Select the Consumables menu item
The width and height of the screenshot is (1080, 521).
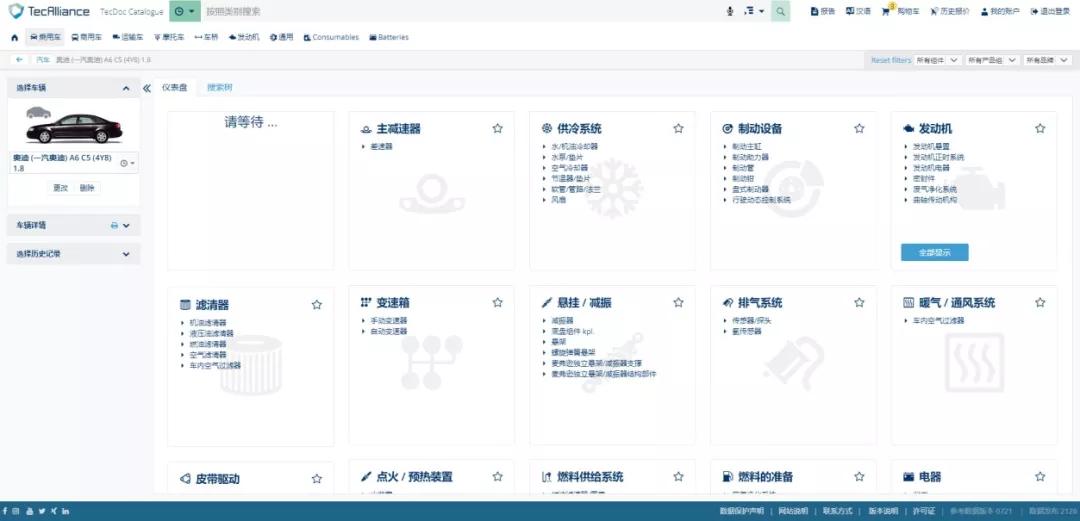tap(331, 37)
